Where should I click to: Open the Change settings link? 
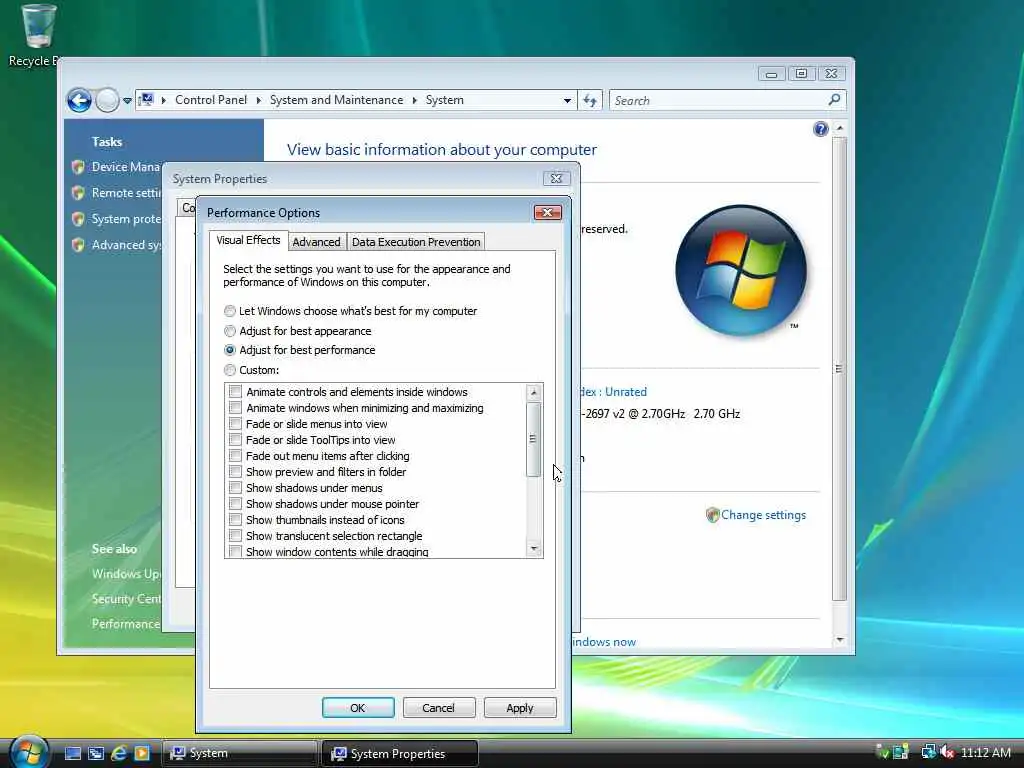pyautogui.click(x=763, y=515)
